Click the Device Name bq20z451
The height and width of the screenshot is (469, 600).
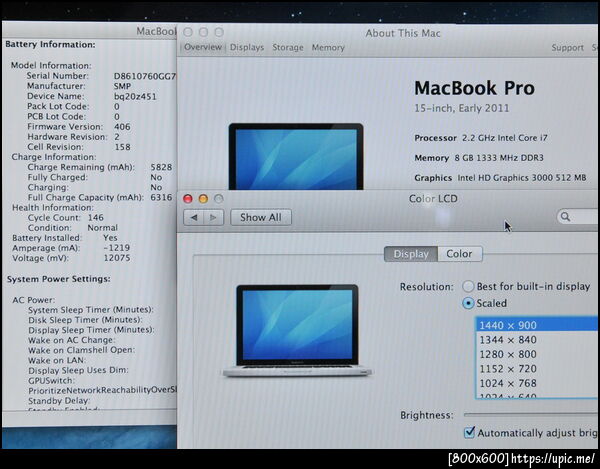(135, 96)
